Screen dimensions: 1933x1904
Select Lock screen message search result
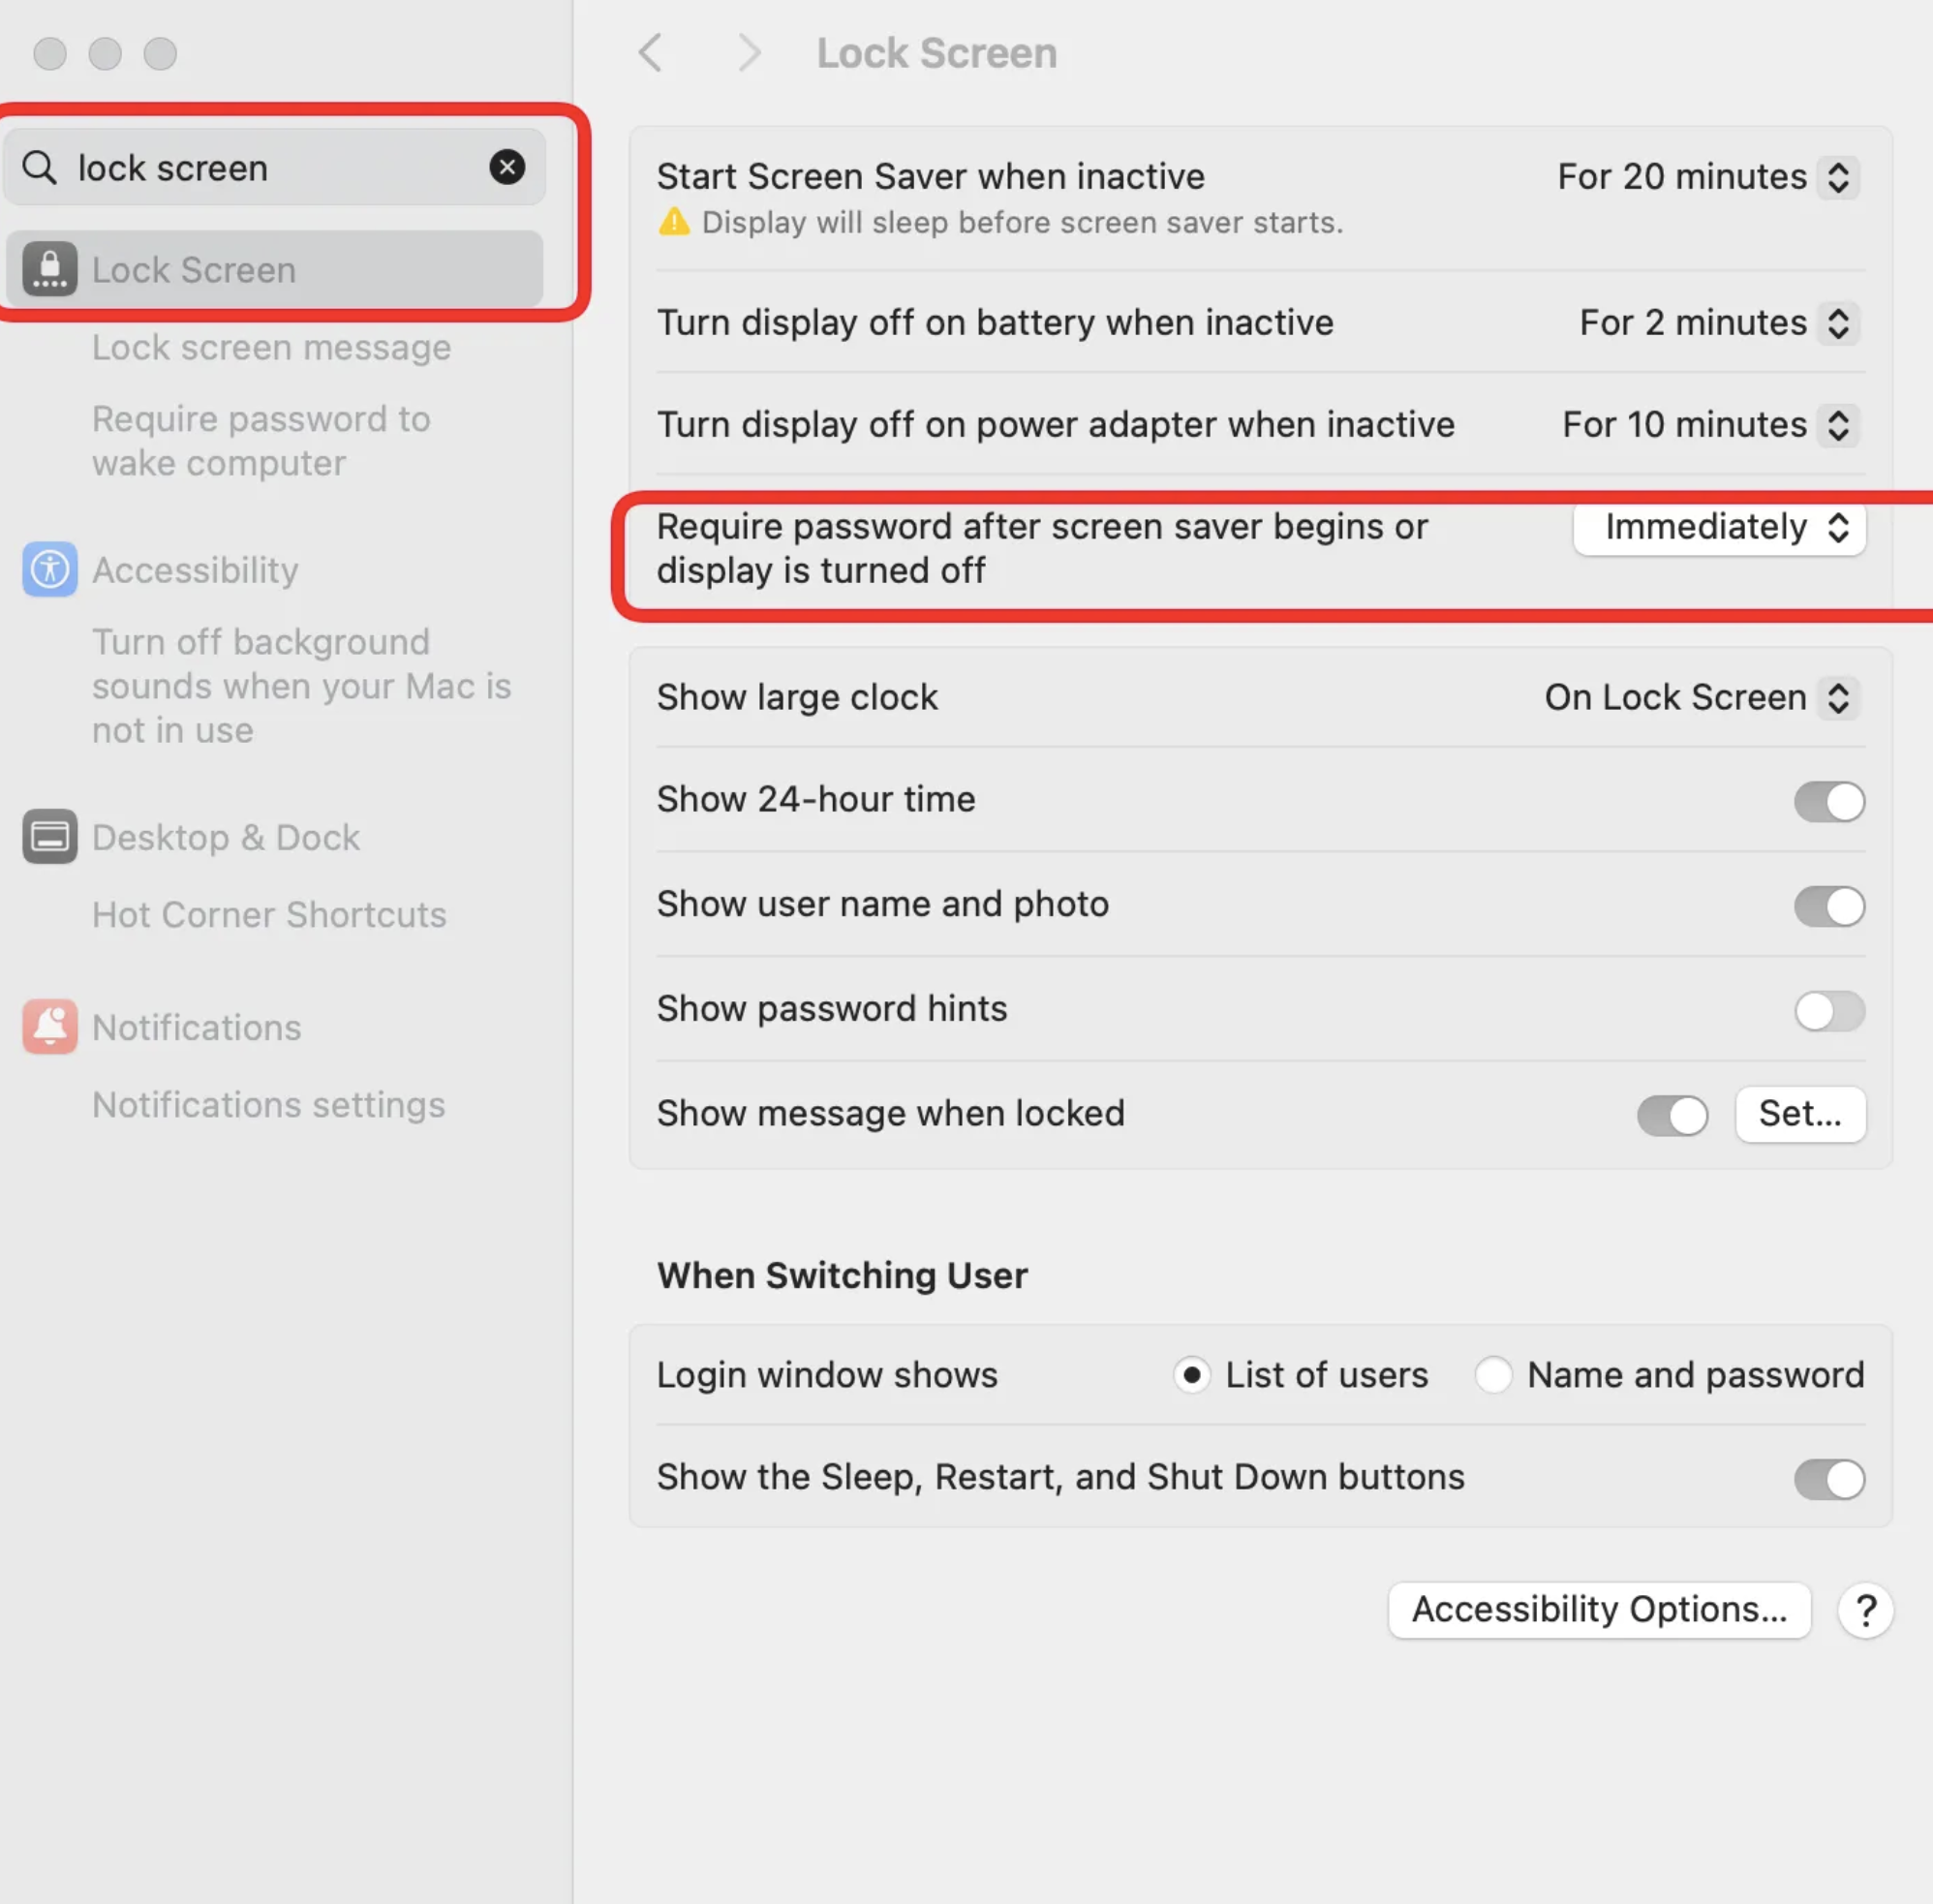pos(271,347)
